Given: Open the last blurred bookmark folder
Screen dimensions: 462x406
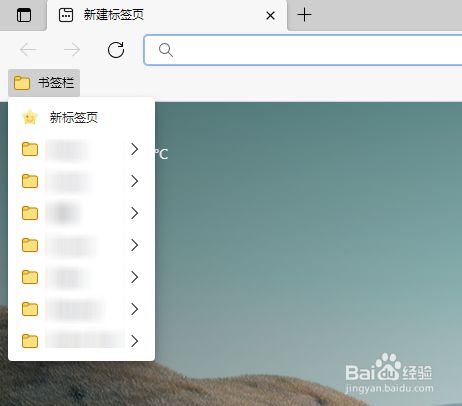Looking at the screenshot, I should point(81,341).
